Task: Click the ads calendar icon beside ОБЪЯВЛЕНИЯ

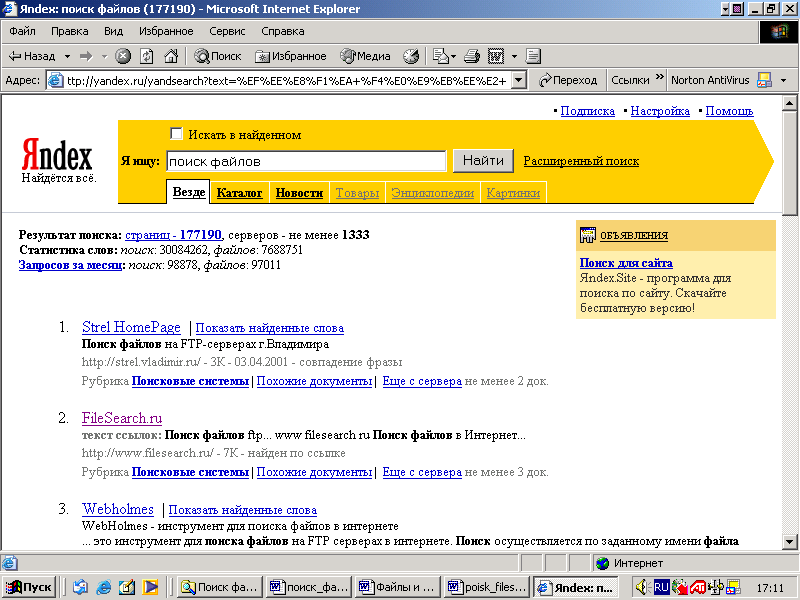Action: point(588,235)
